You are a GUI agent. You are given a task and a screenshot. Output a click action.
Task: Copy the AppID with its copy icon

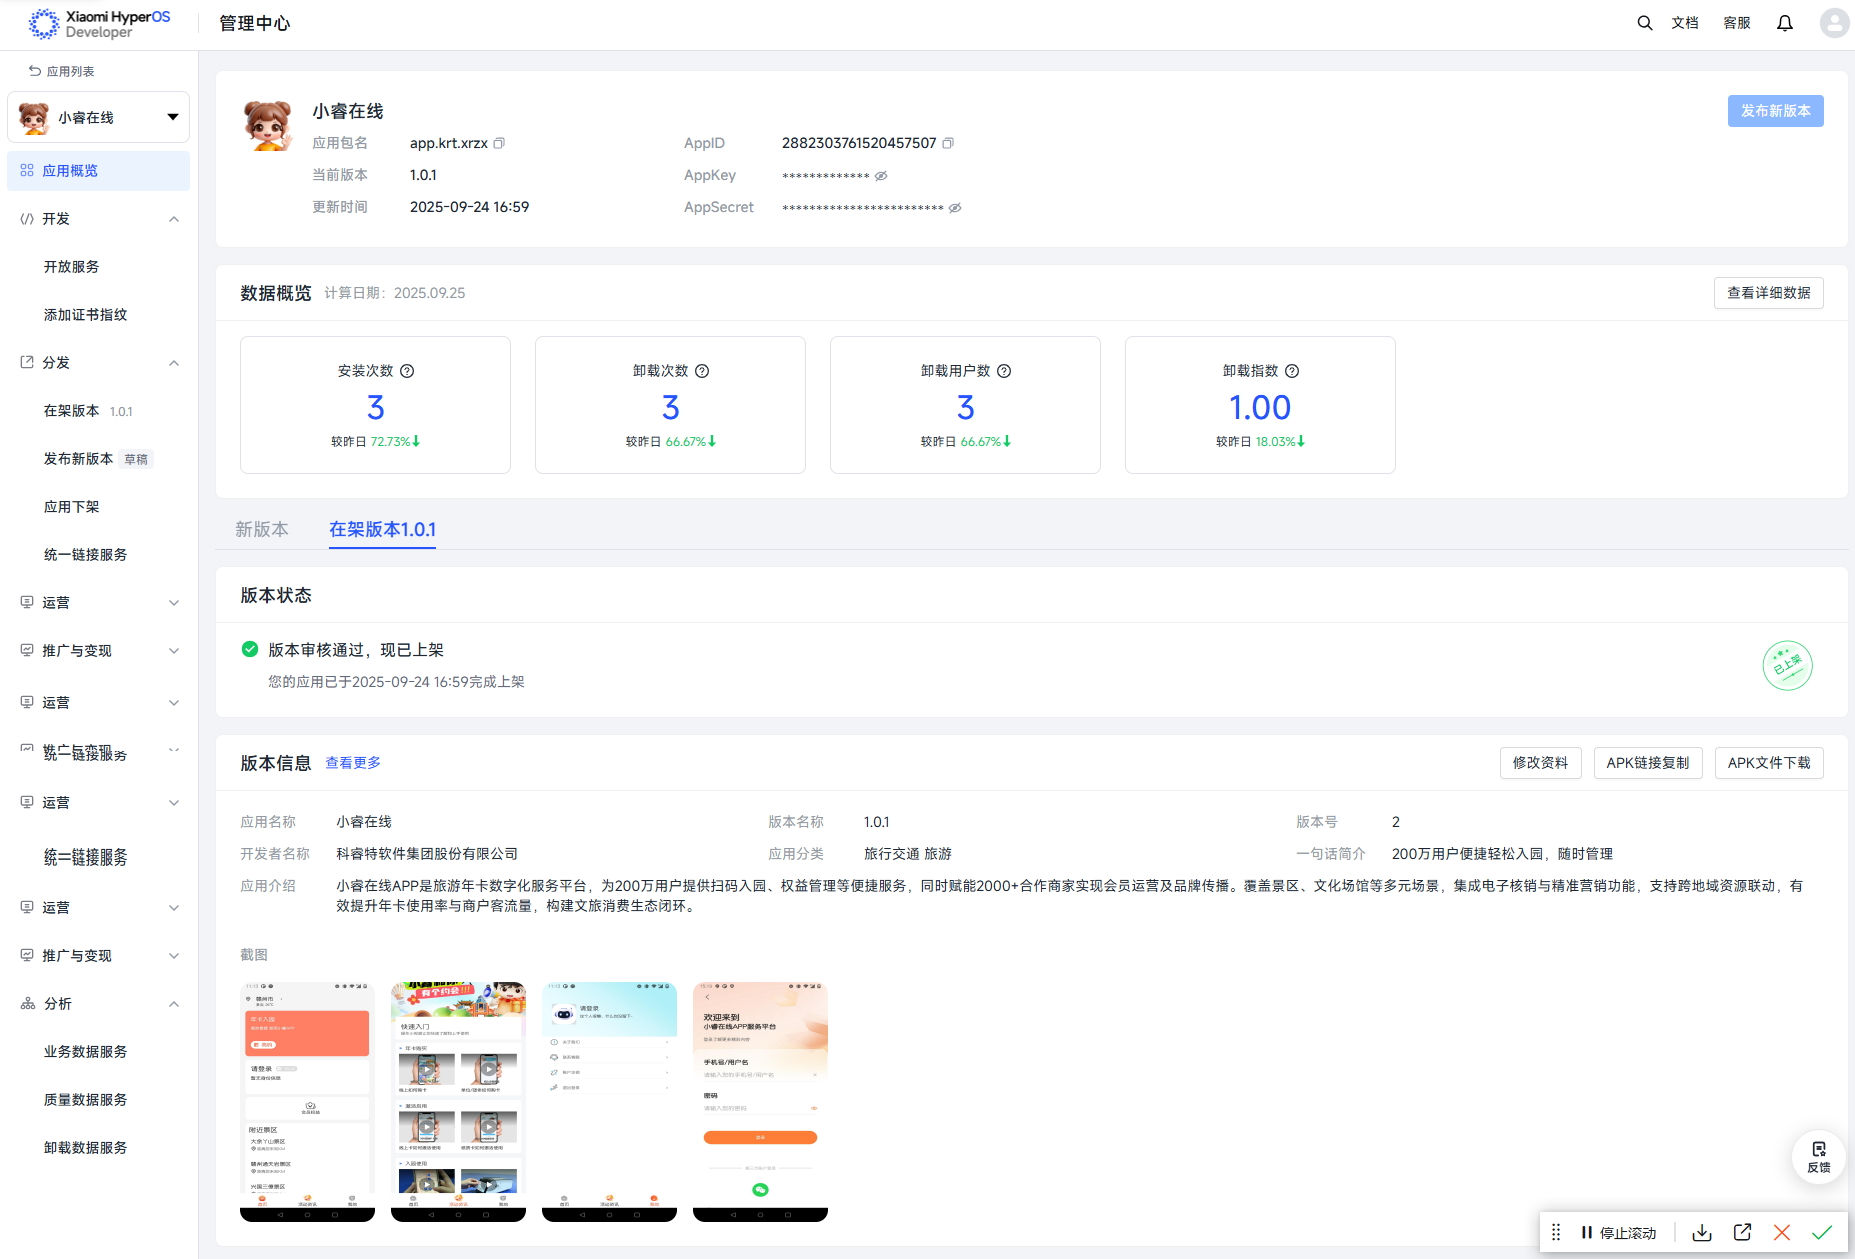point(948,143)
